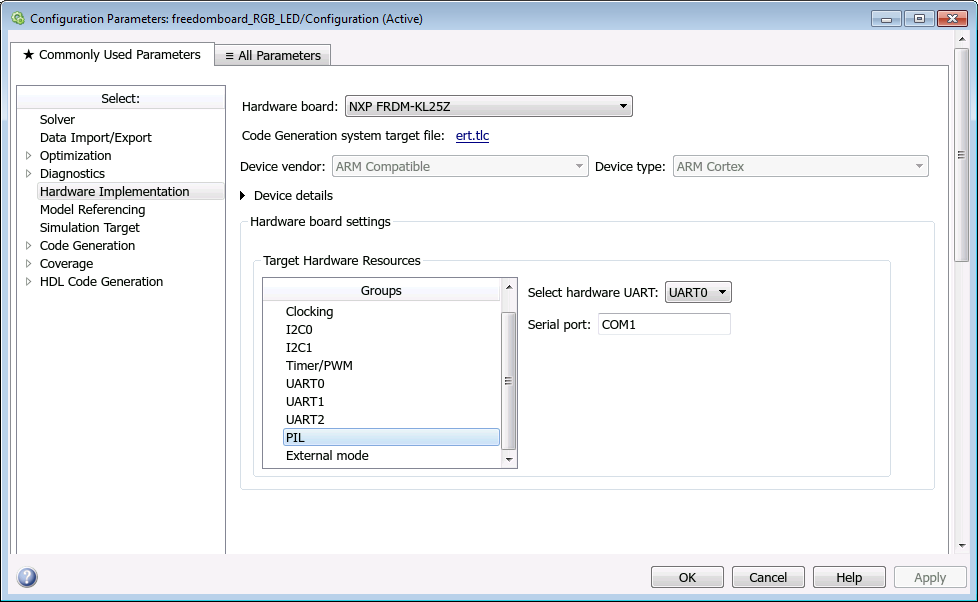Switch to the All Parameters tab
Viewport: 978px width, 602px height.
point(272,55)
